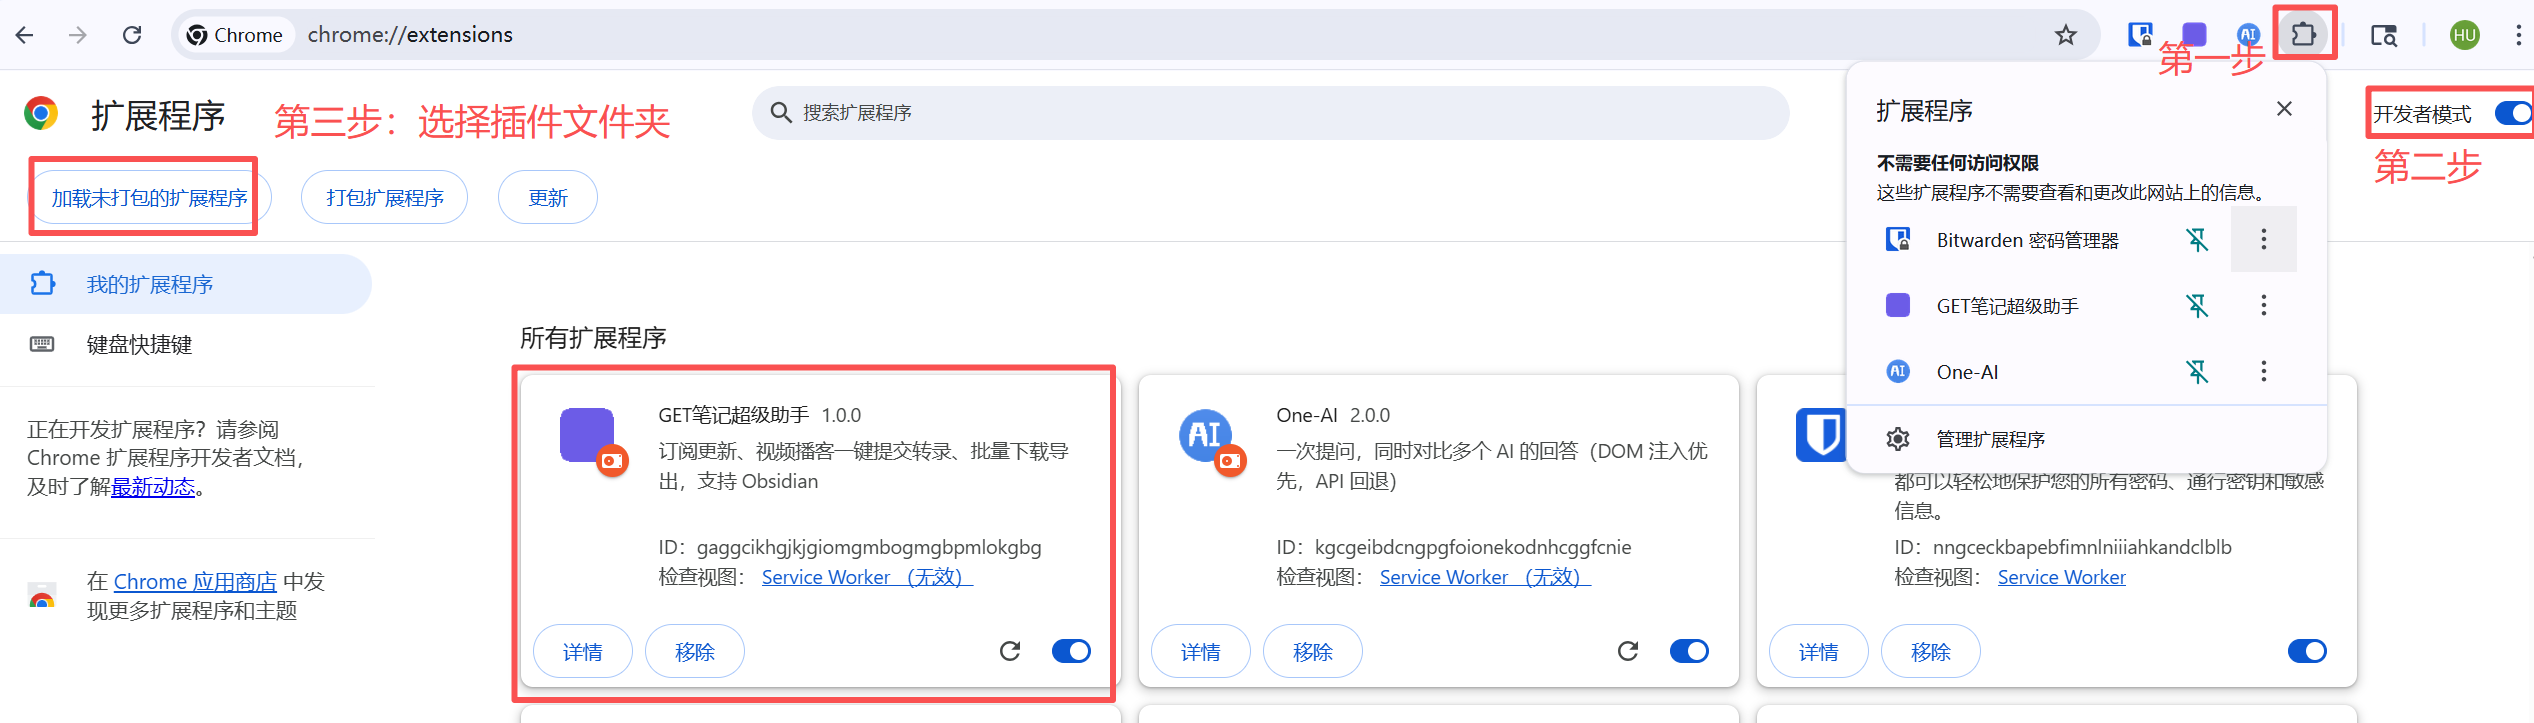Open more options for GET笔记超级助手
Screen dimensions: 2534x723
coord(2264,305)
